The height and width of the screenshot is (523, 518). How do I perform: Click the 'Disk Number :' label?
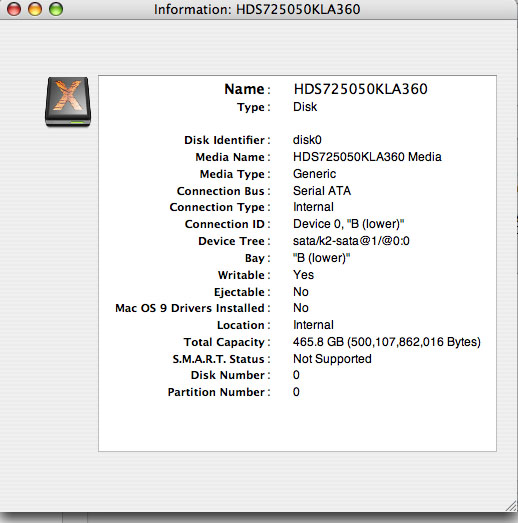click(230, 375)
